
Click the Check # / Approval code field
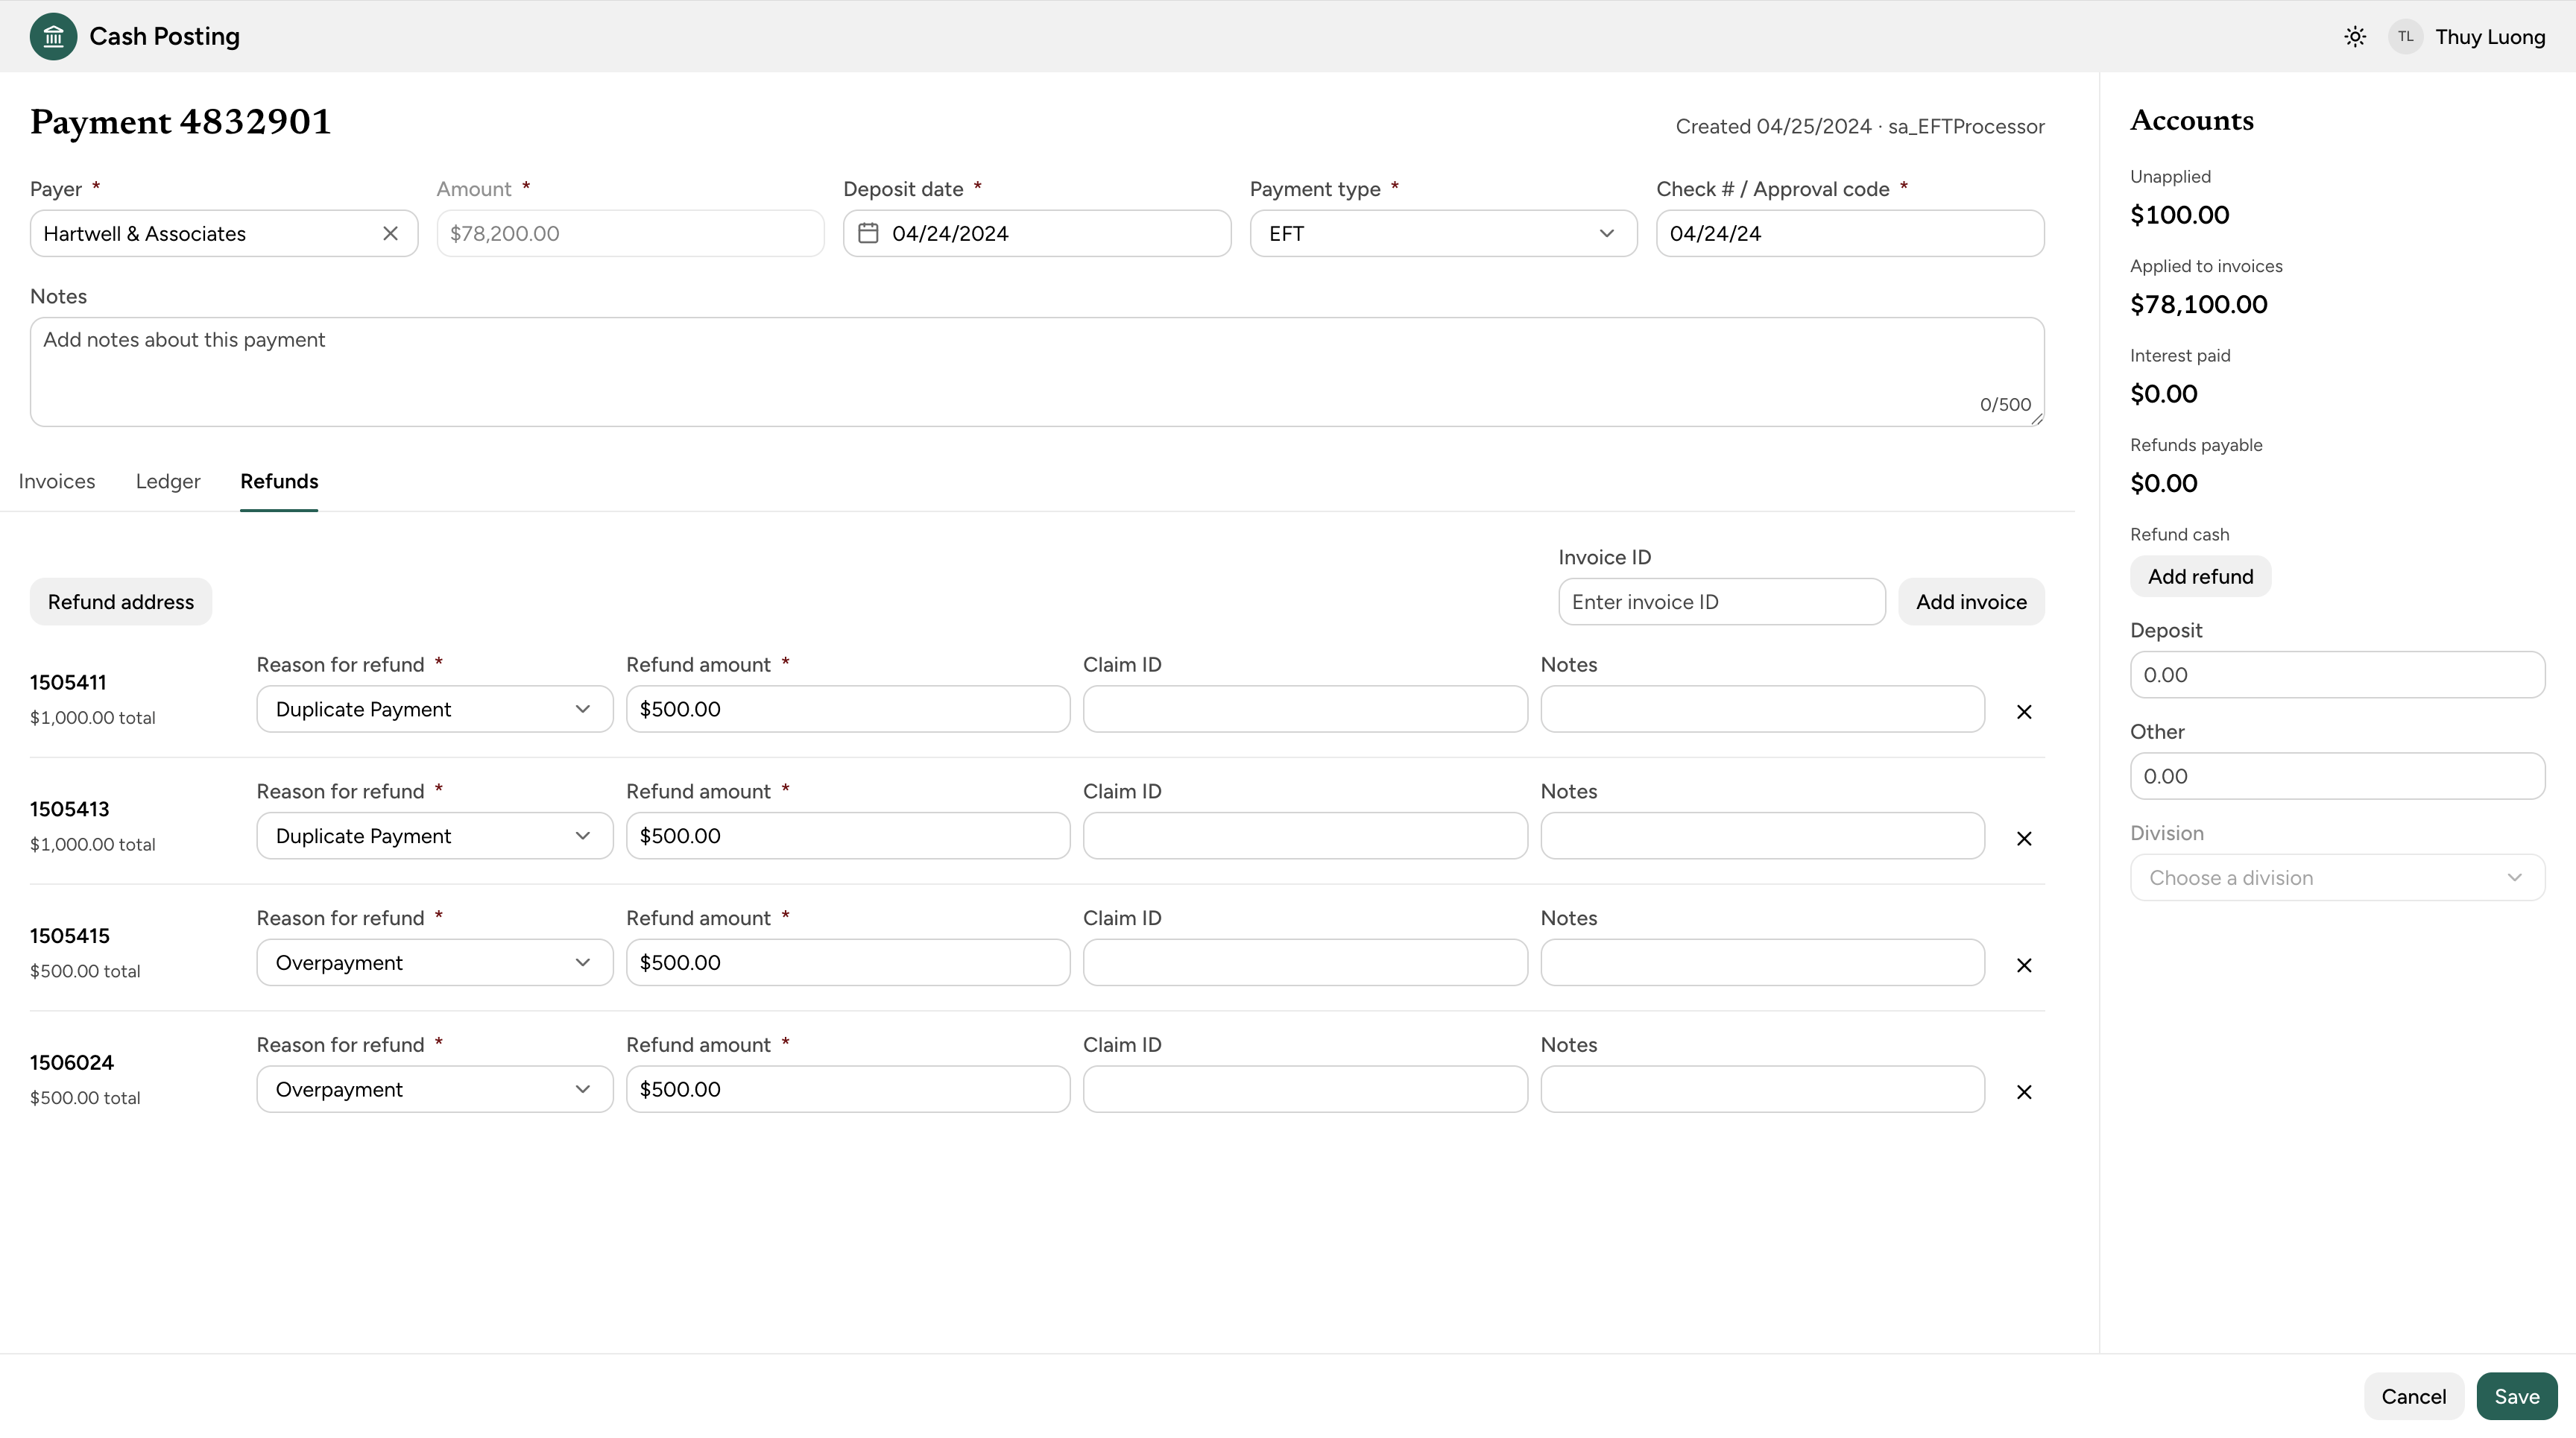(1850, 233)
